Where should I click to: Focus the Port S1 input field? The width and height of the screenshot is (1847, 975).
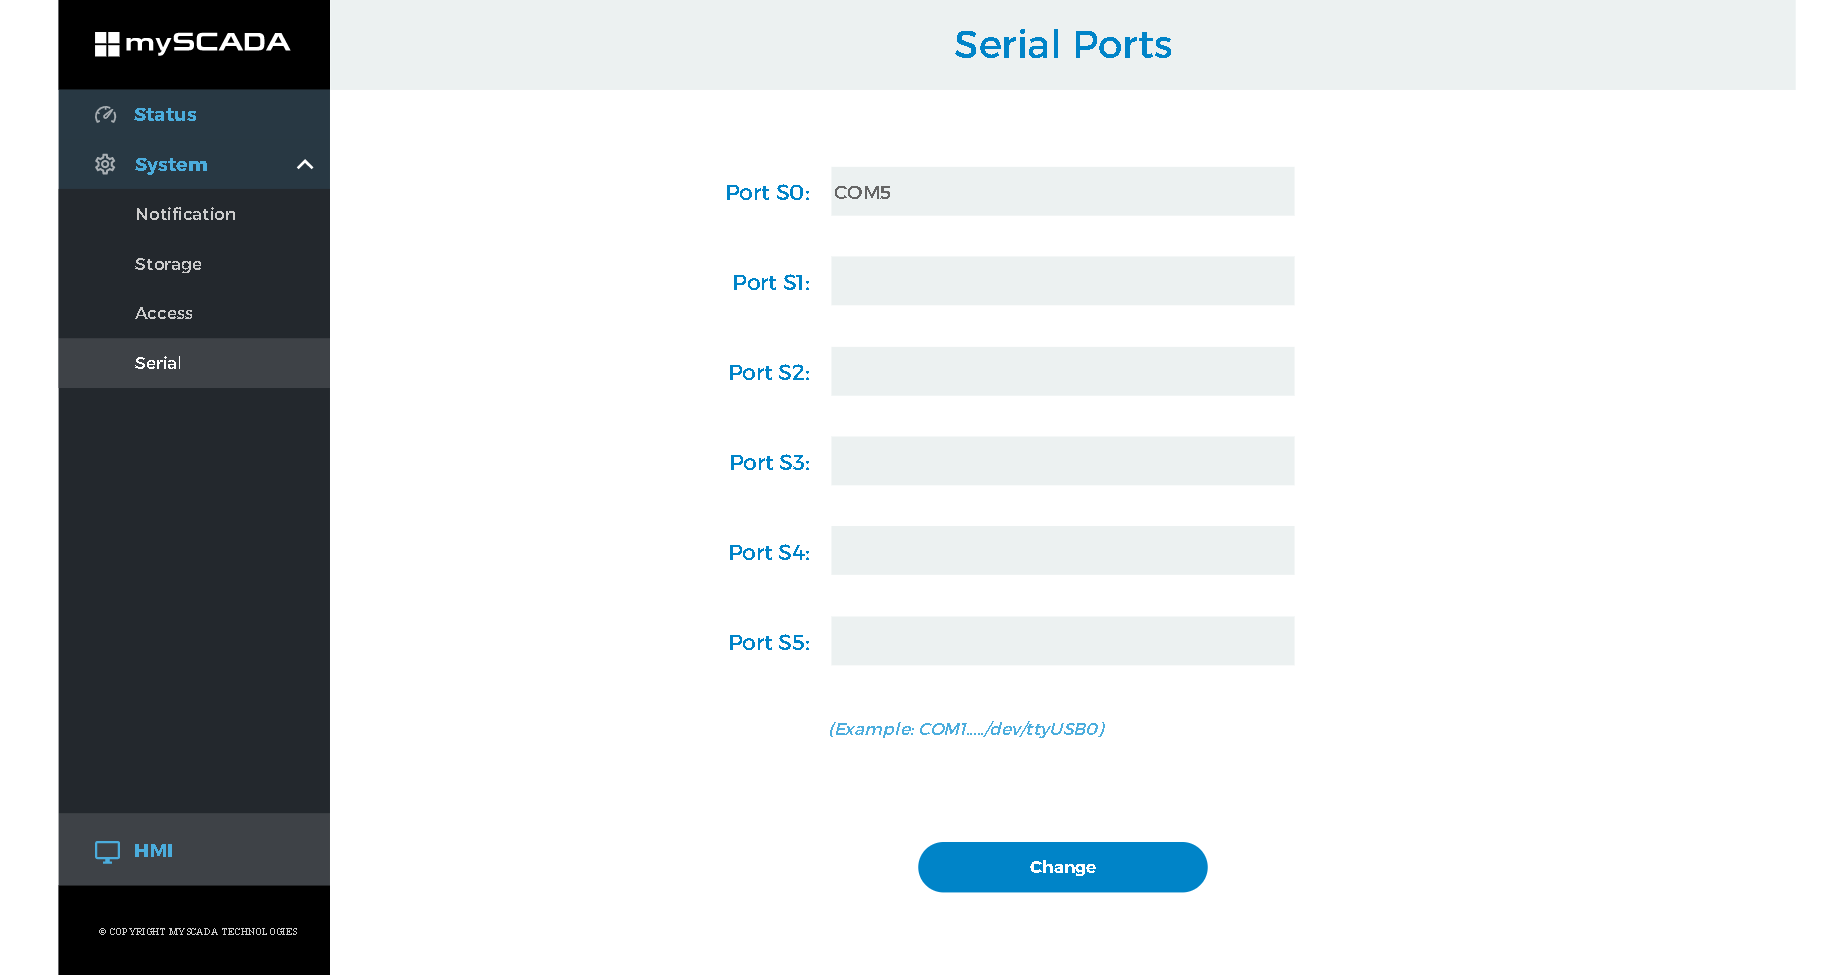pos(1062,281)
